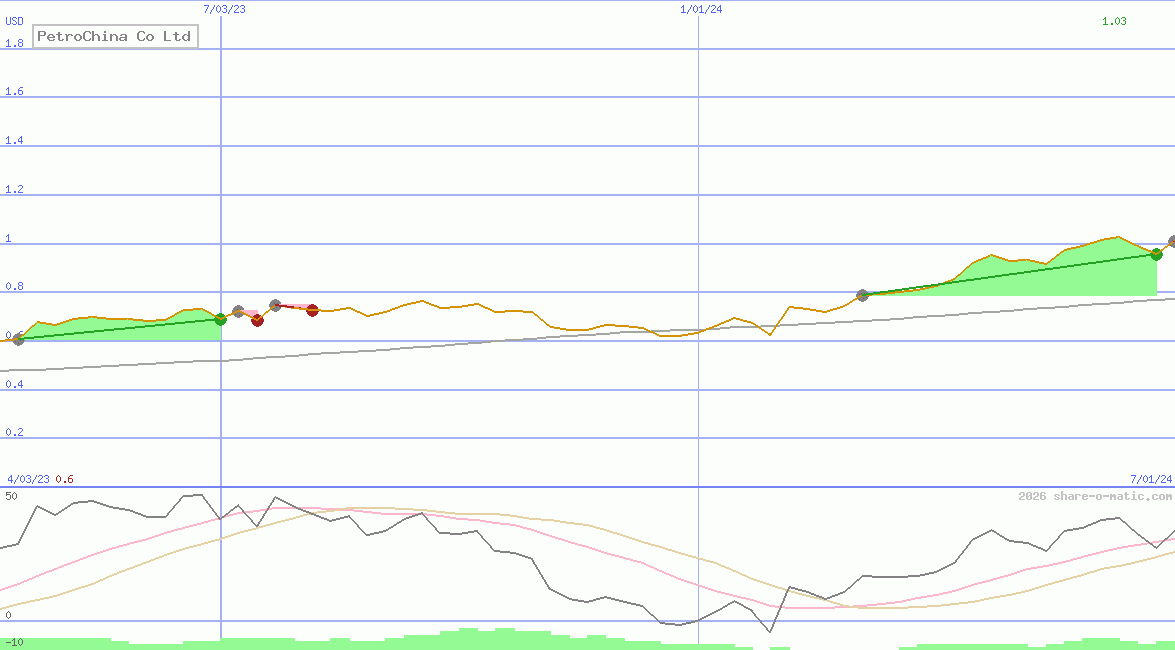Screen dimensions: 1175x650
Task: Click the 1/01/24 date gridline label
Action: click(700, 9)
